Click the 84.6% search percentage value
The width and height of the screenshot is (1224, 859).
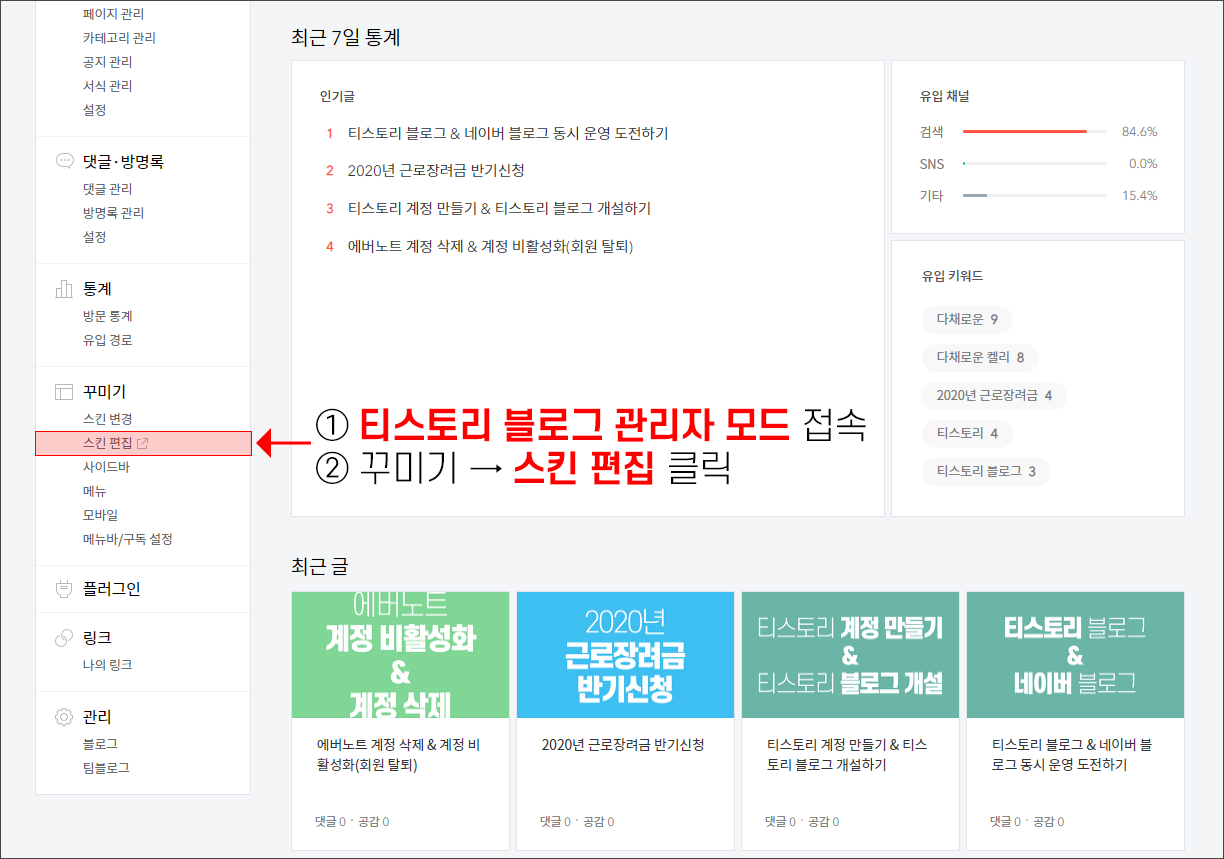point(1139,131)
